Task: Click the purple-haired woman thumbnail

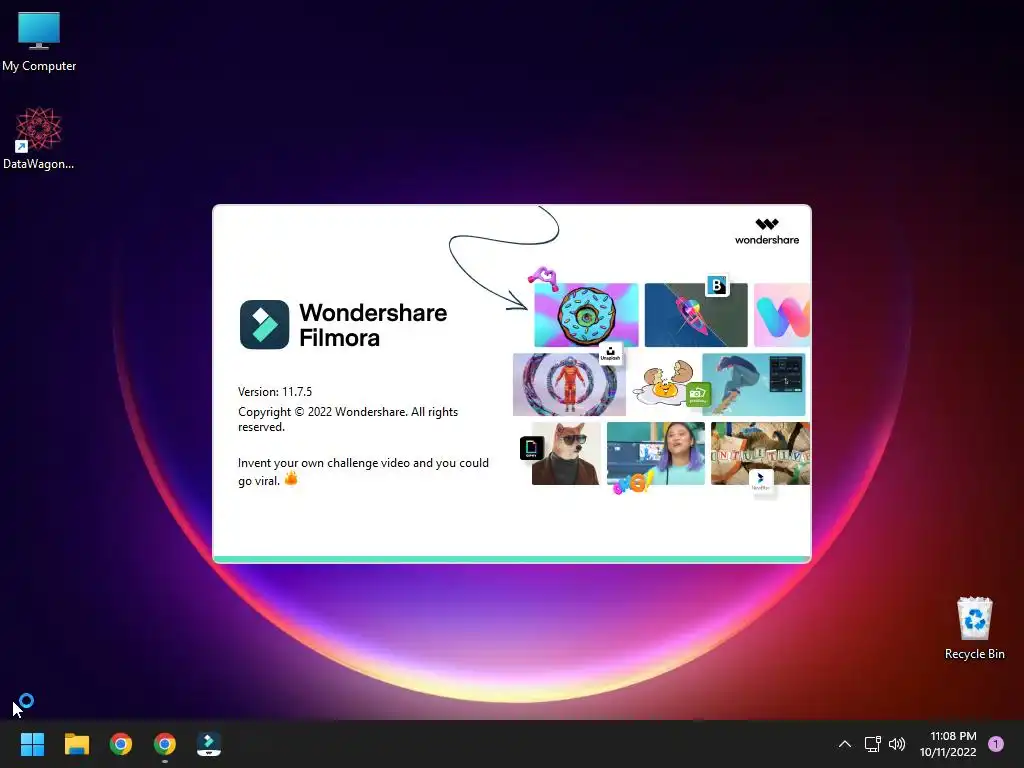Action: [x=656, y=453]
